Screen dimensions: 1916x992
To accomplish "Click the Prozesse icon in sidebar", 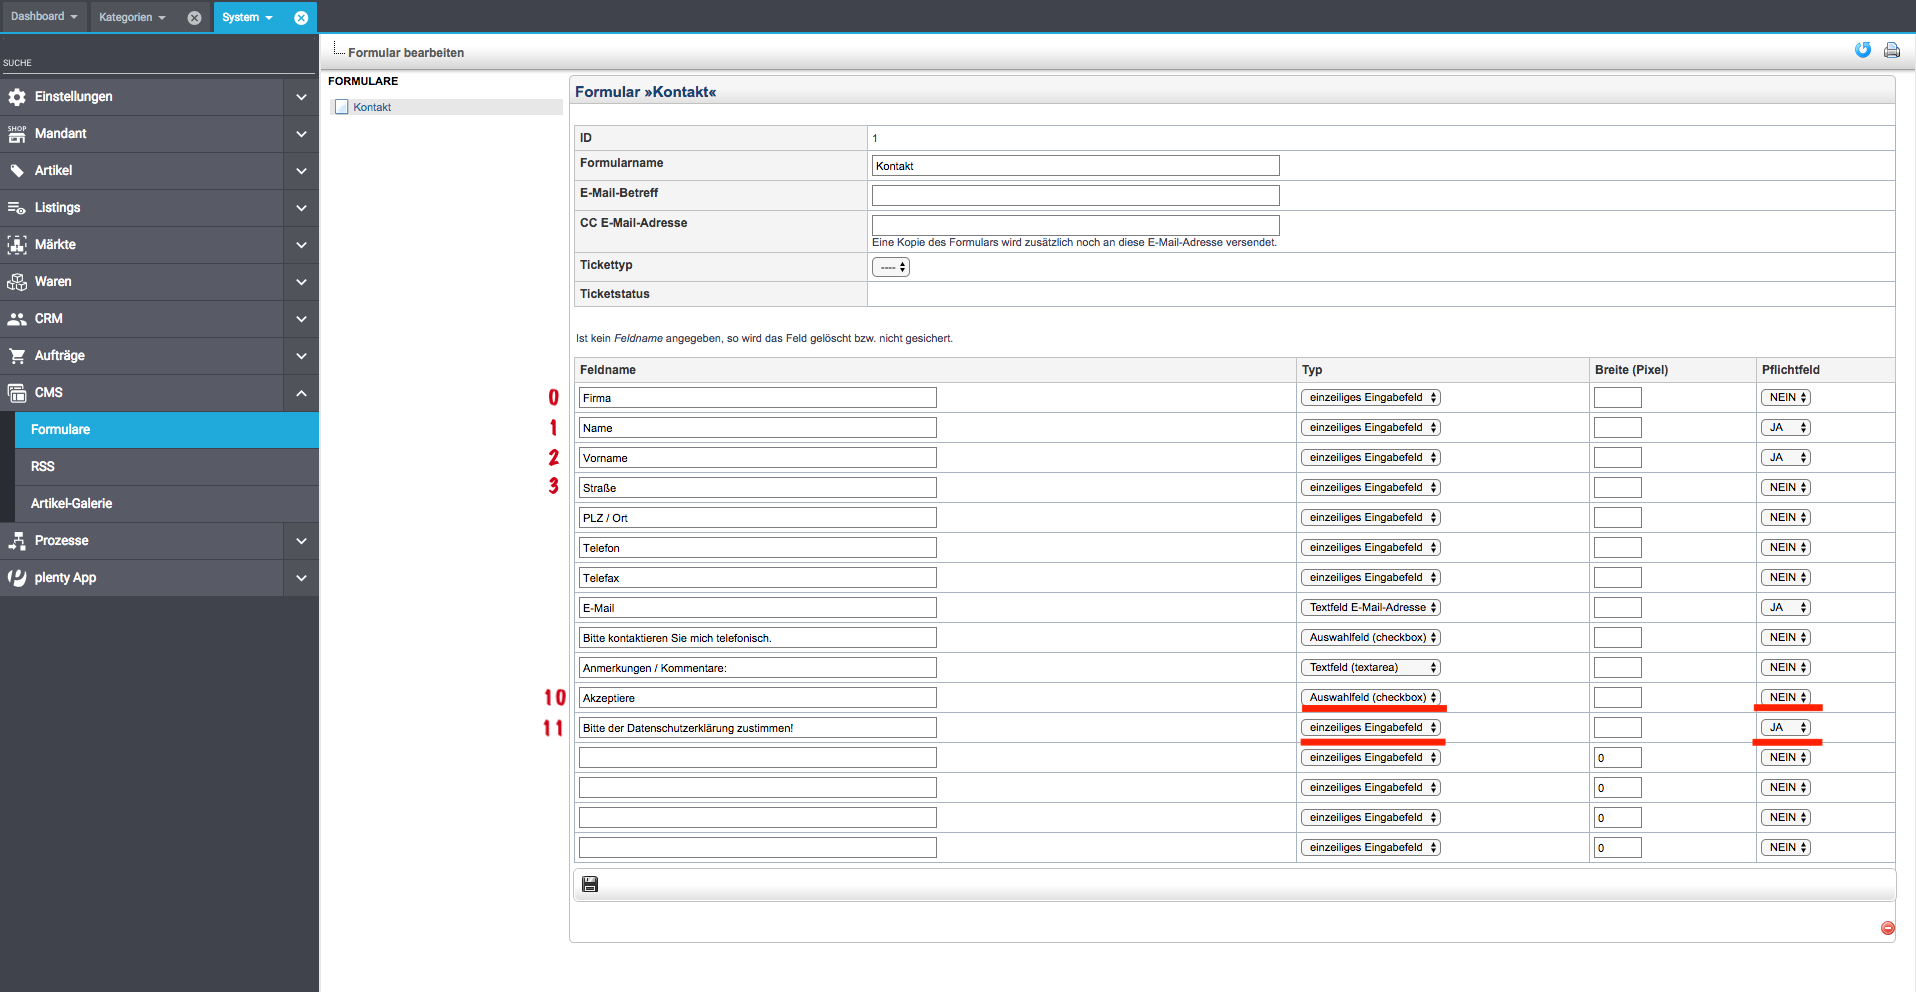I will (x=17, y=541).
